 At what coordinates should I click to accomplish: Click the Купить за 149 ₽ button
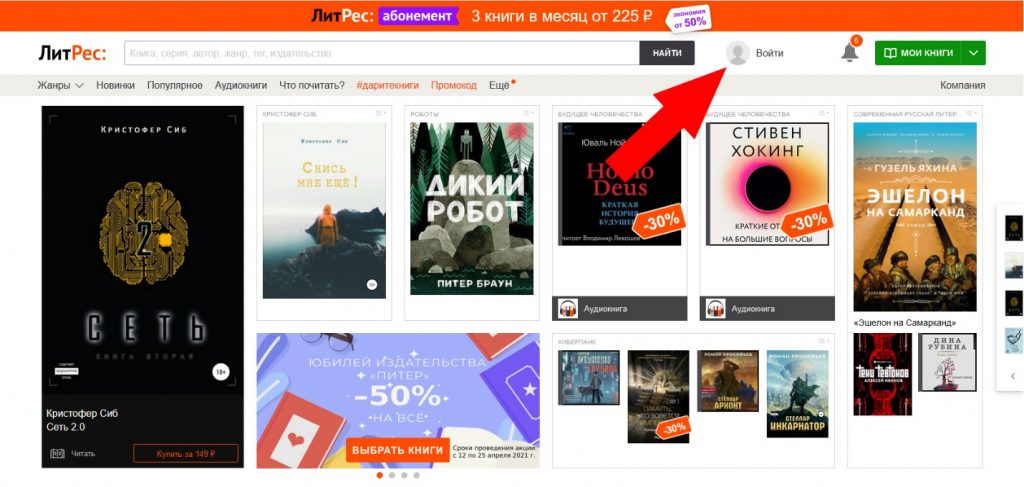point(186,454)
